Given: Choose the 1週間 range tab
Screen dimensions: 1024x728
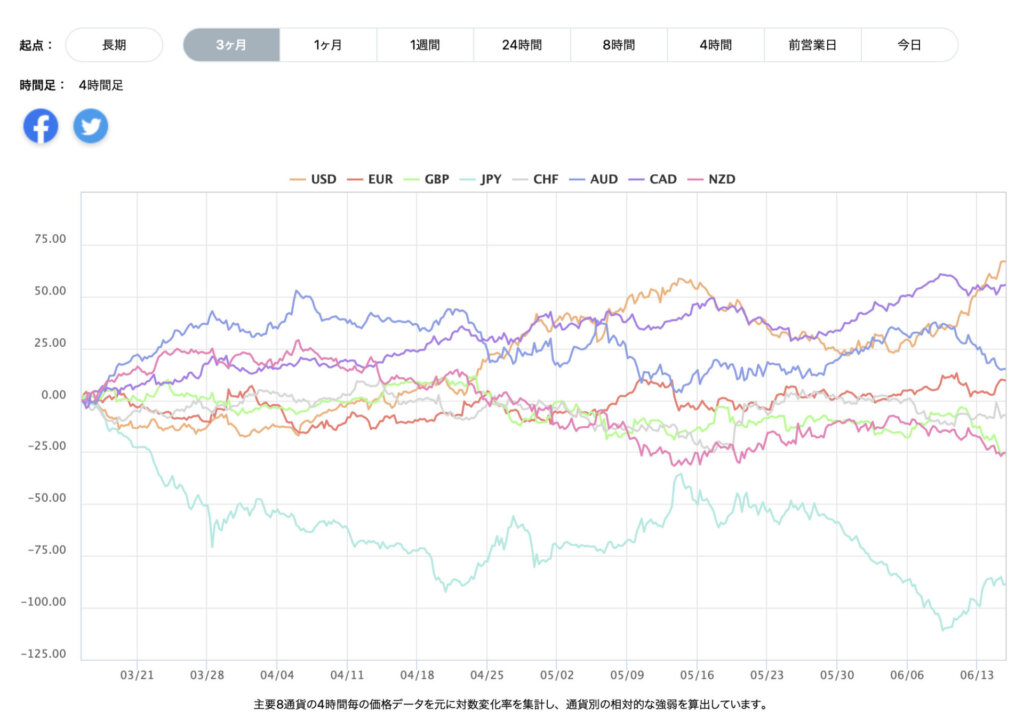Looking at the screenshot, I should [x=425, y=45].
